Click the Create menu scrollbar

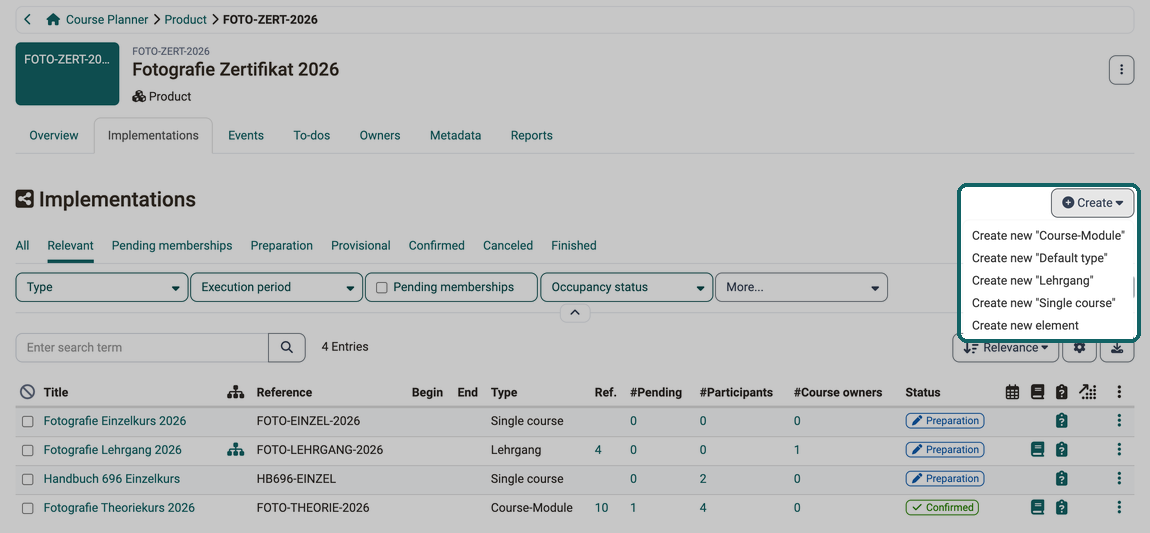(1134, 287)
